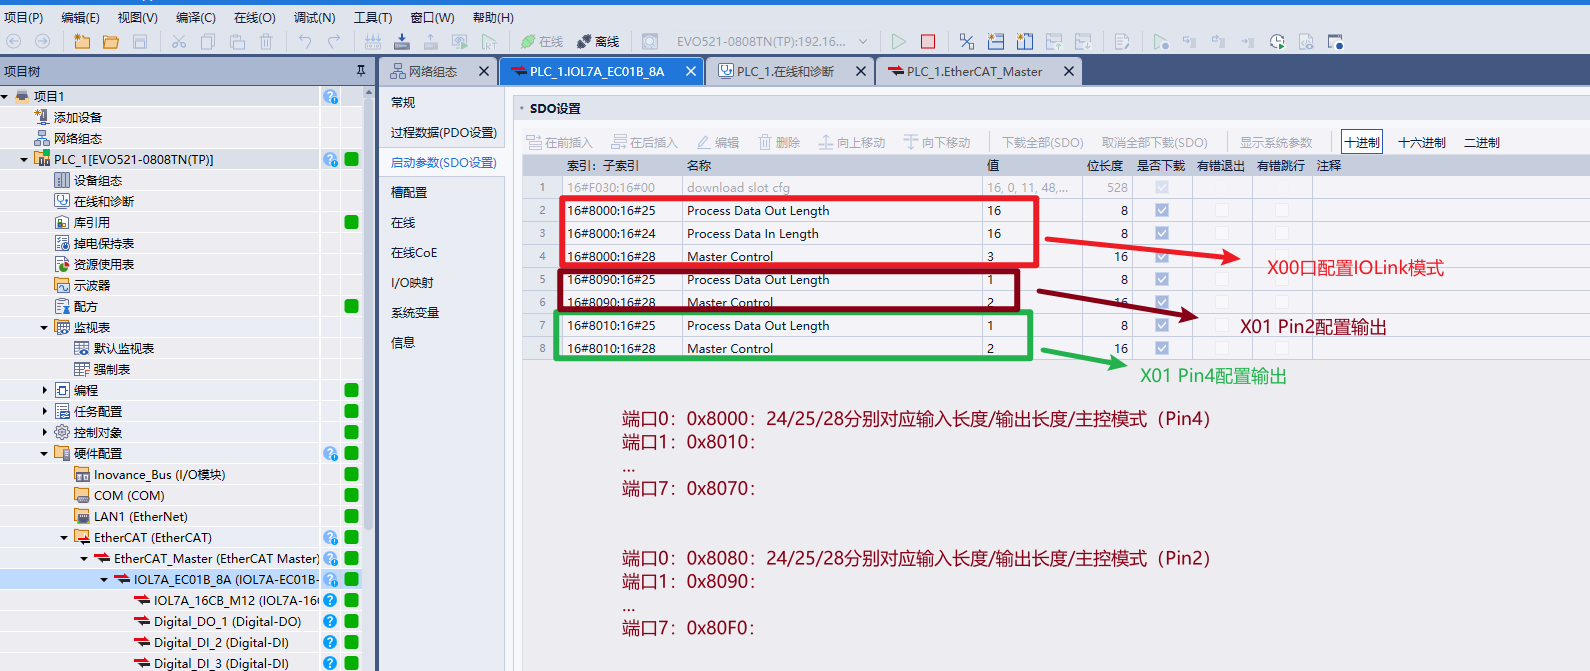This screenshot has height=671, width=1590.
Task: Collapse the EtherCAT_Master tree node
Action: click(85, 558)
